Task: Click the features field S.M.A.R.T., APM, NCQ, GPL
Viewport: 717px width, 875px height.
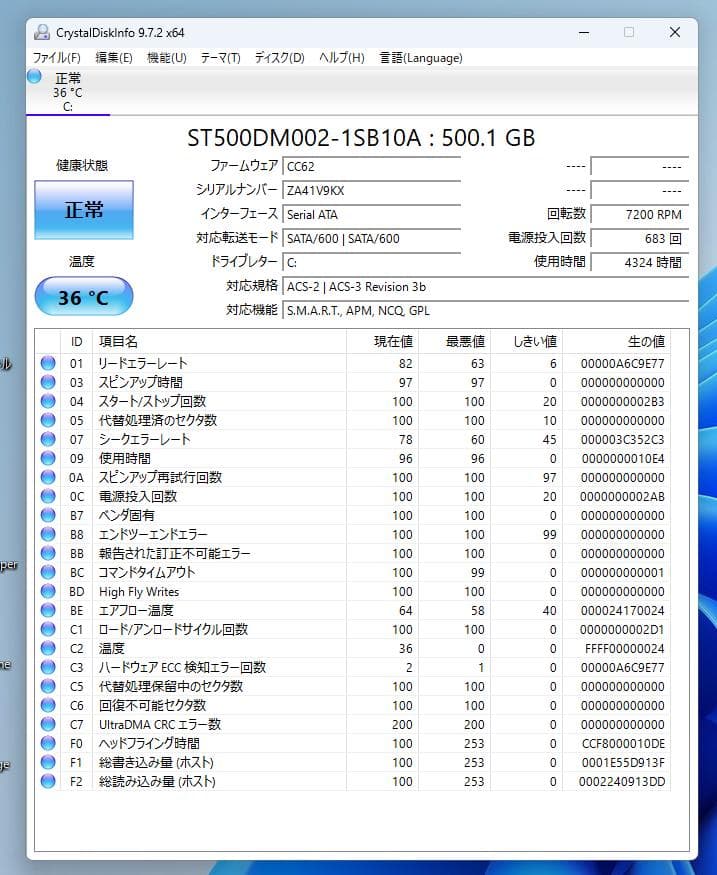Action: pyautogui.click(x=485, y=310)
